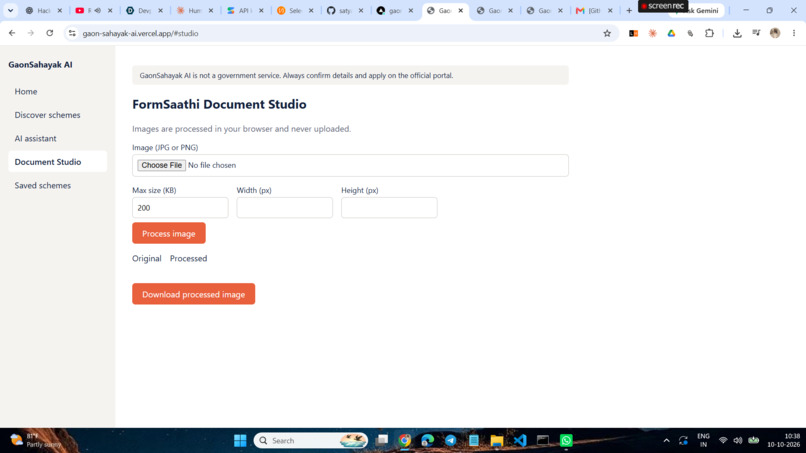Switch to the Hacl tab
The image size is (806, 453).
pos(43,10)
